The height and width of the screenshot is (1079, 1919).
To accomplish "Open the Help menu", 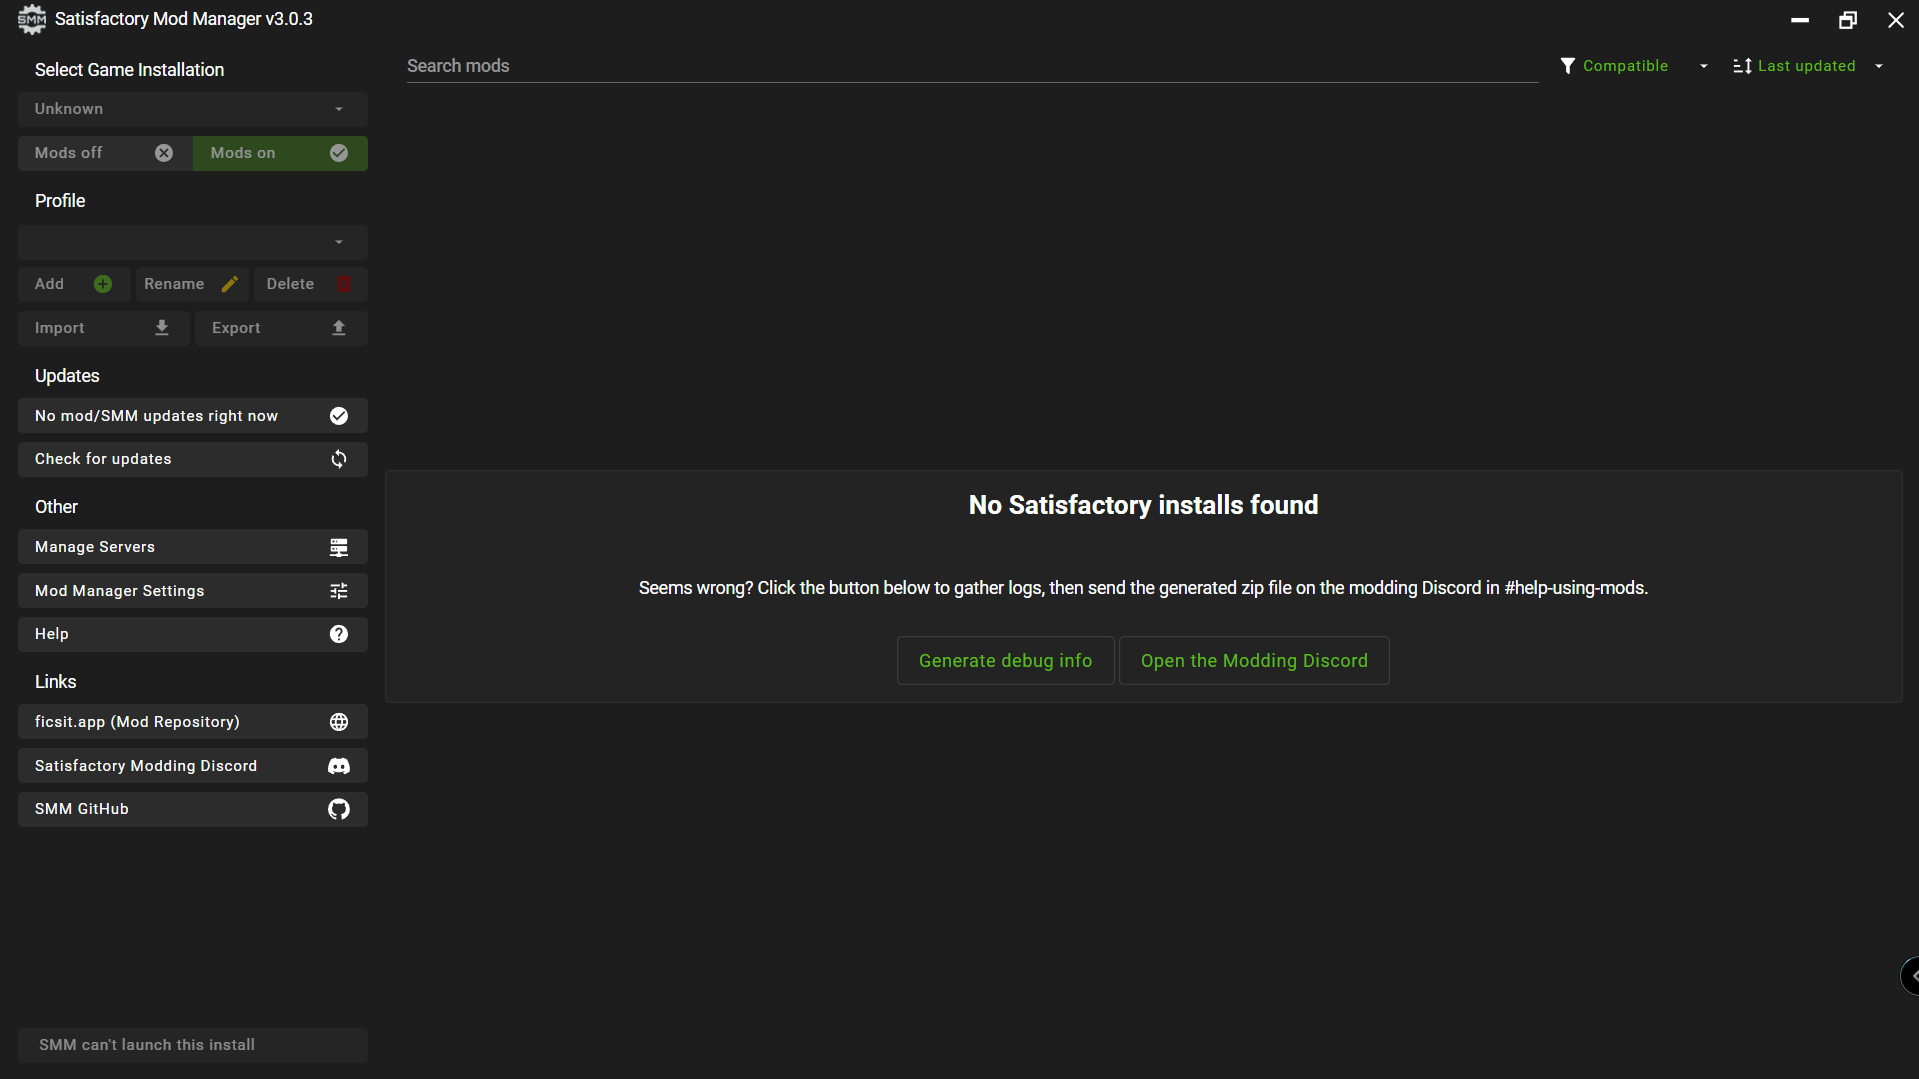I will coord(193,634).
